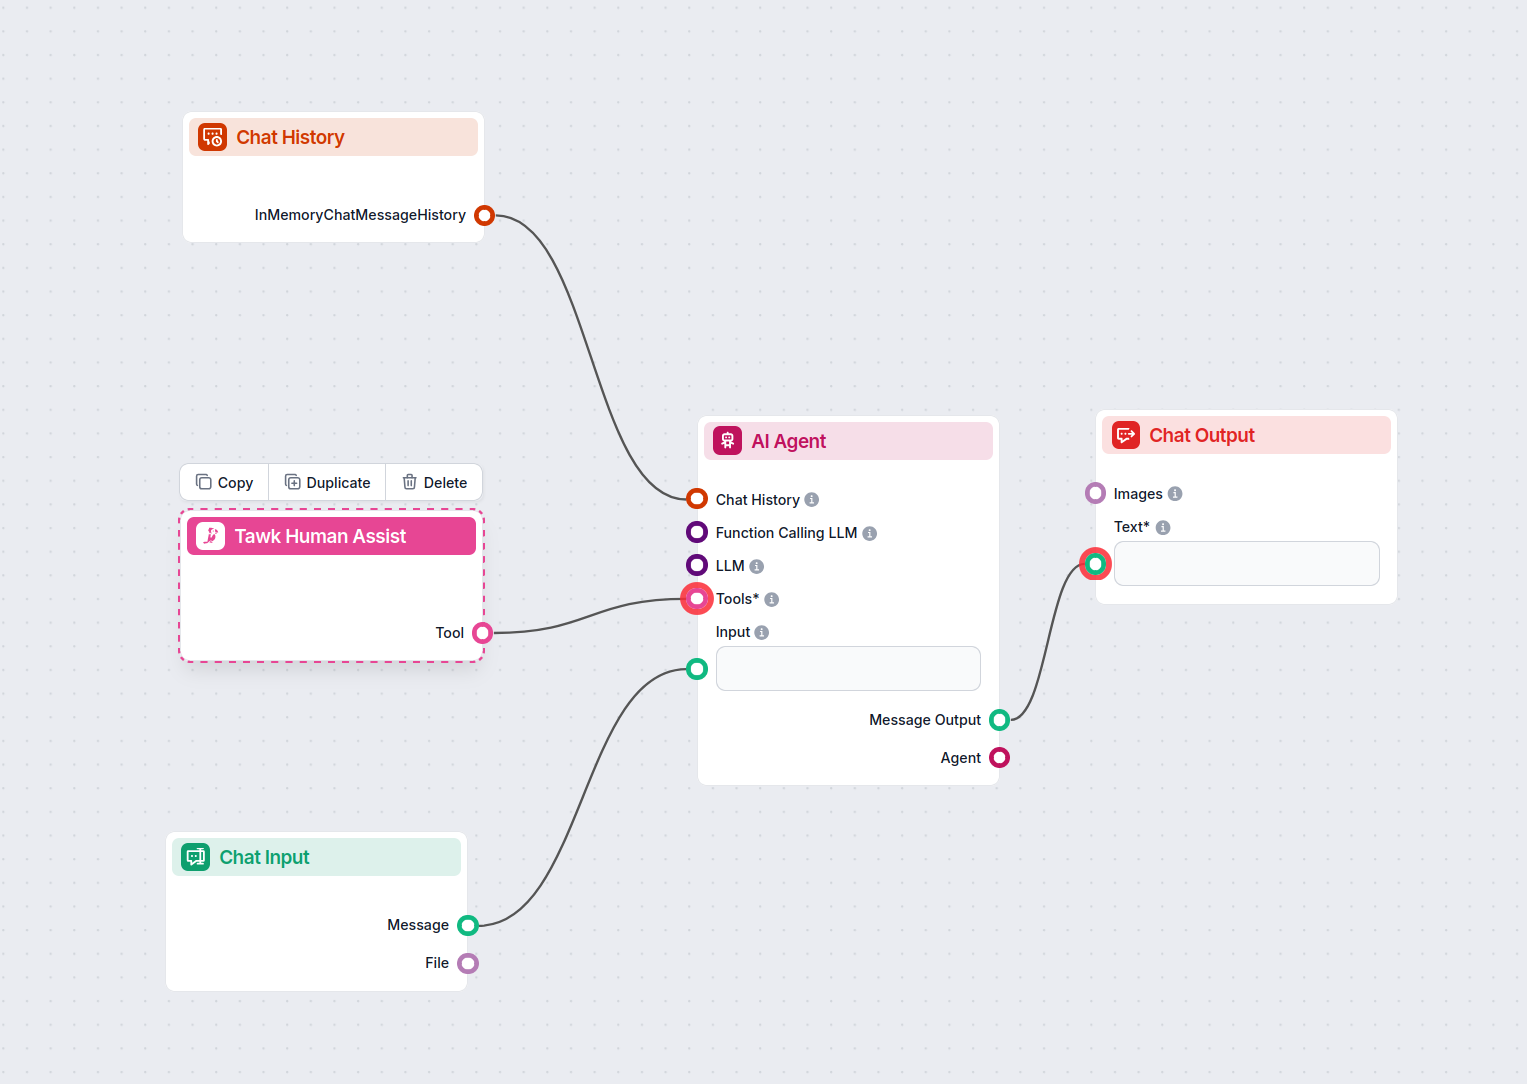The width and height of the screenshot is (1527, 1084).
Task: Click the Agent output port
Action: coord(999,758)
